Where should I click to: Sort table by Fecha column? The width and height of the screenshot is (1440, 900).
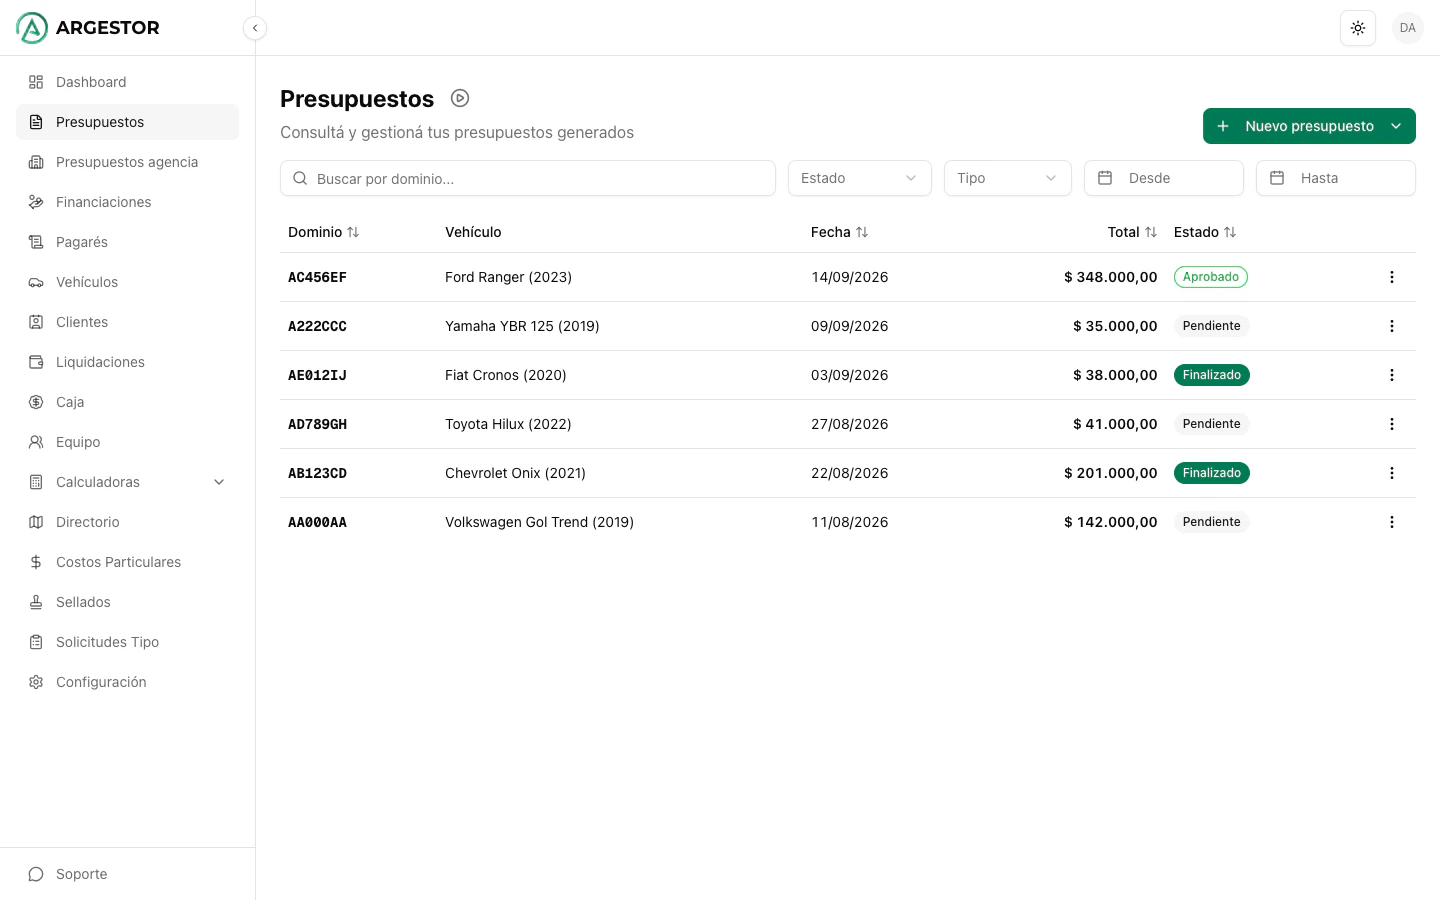coord(840,232)
